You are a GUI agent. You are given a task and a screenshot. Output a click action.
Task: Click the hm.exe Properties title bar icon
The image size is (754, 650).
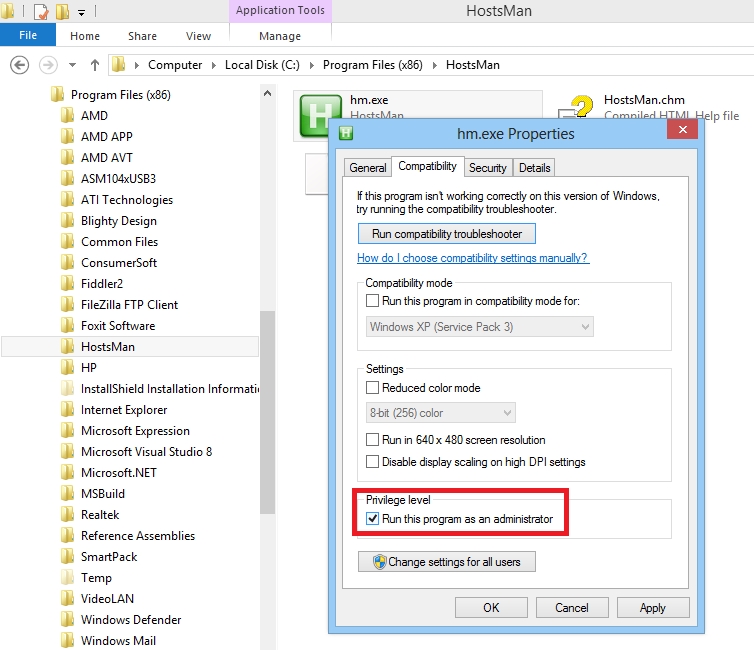pyautogui.click(x=346, y=133)
